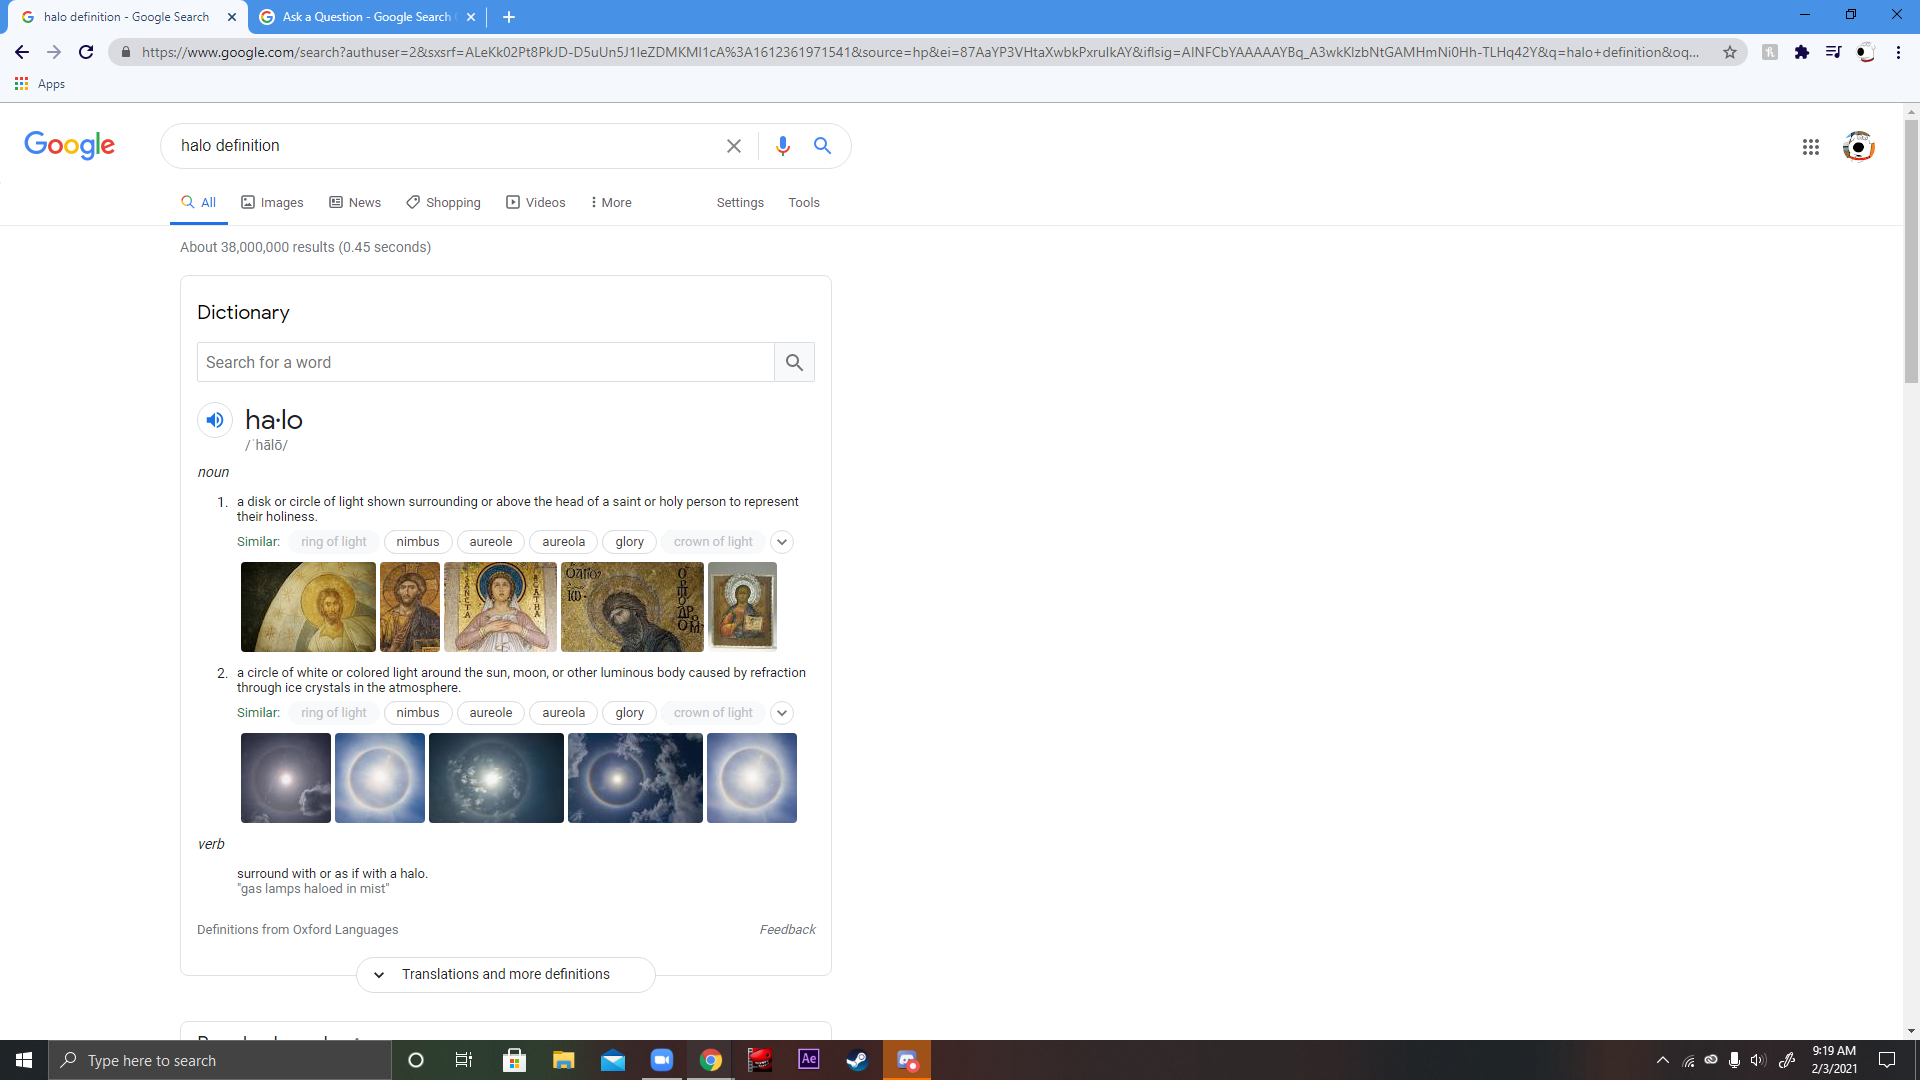Click the dictionary word search magnifier button
The width and height of the screenshot is (1920, 1080).
(794, 362)
